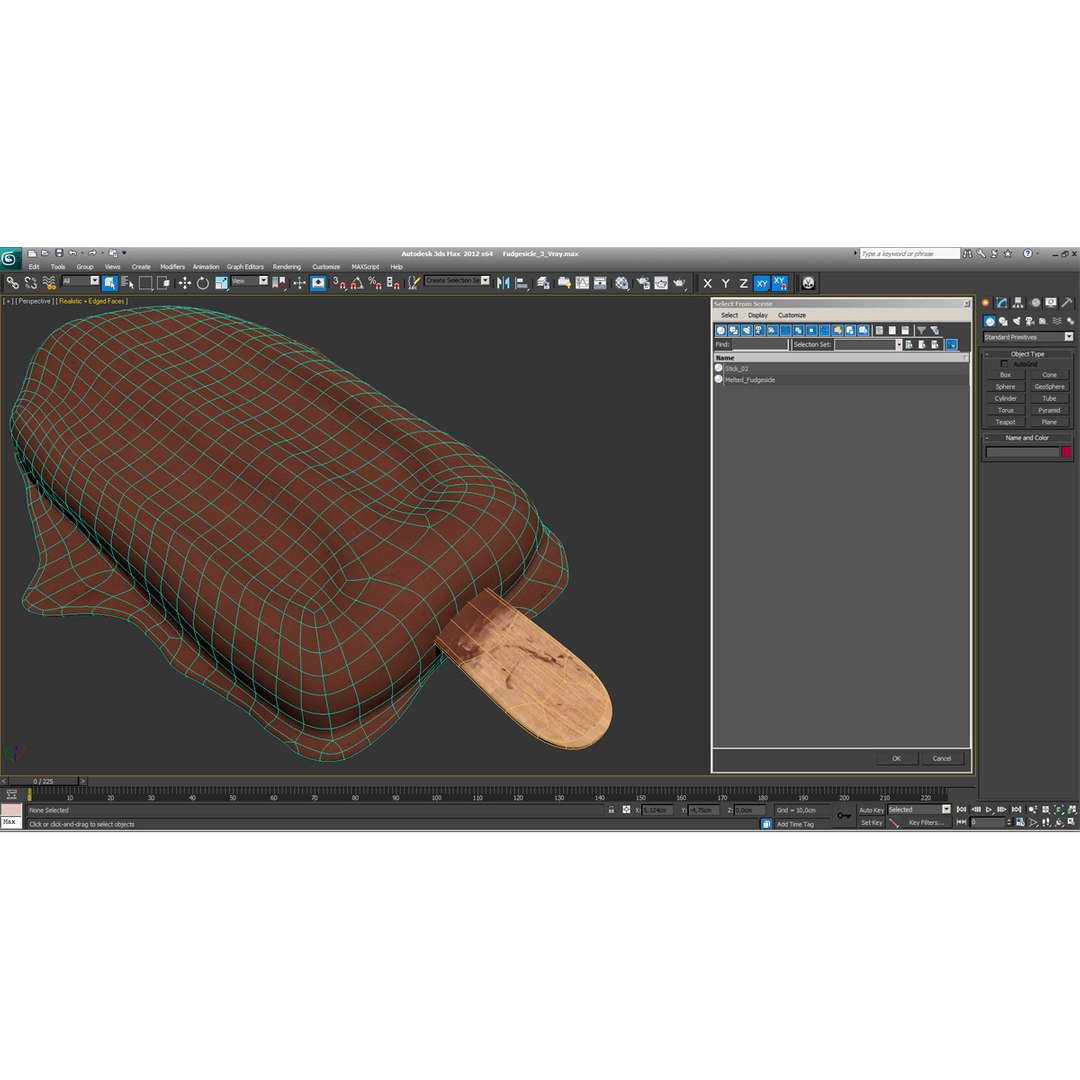The width and height of the screenshot is (1080, 1080).
Task: Click the OK button in Select From Scene
Action: [897, 758]
